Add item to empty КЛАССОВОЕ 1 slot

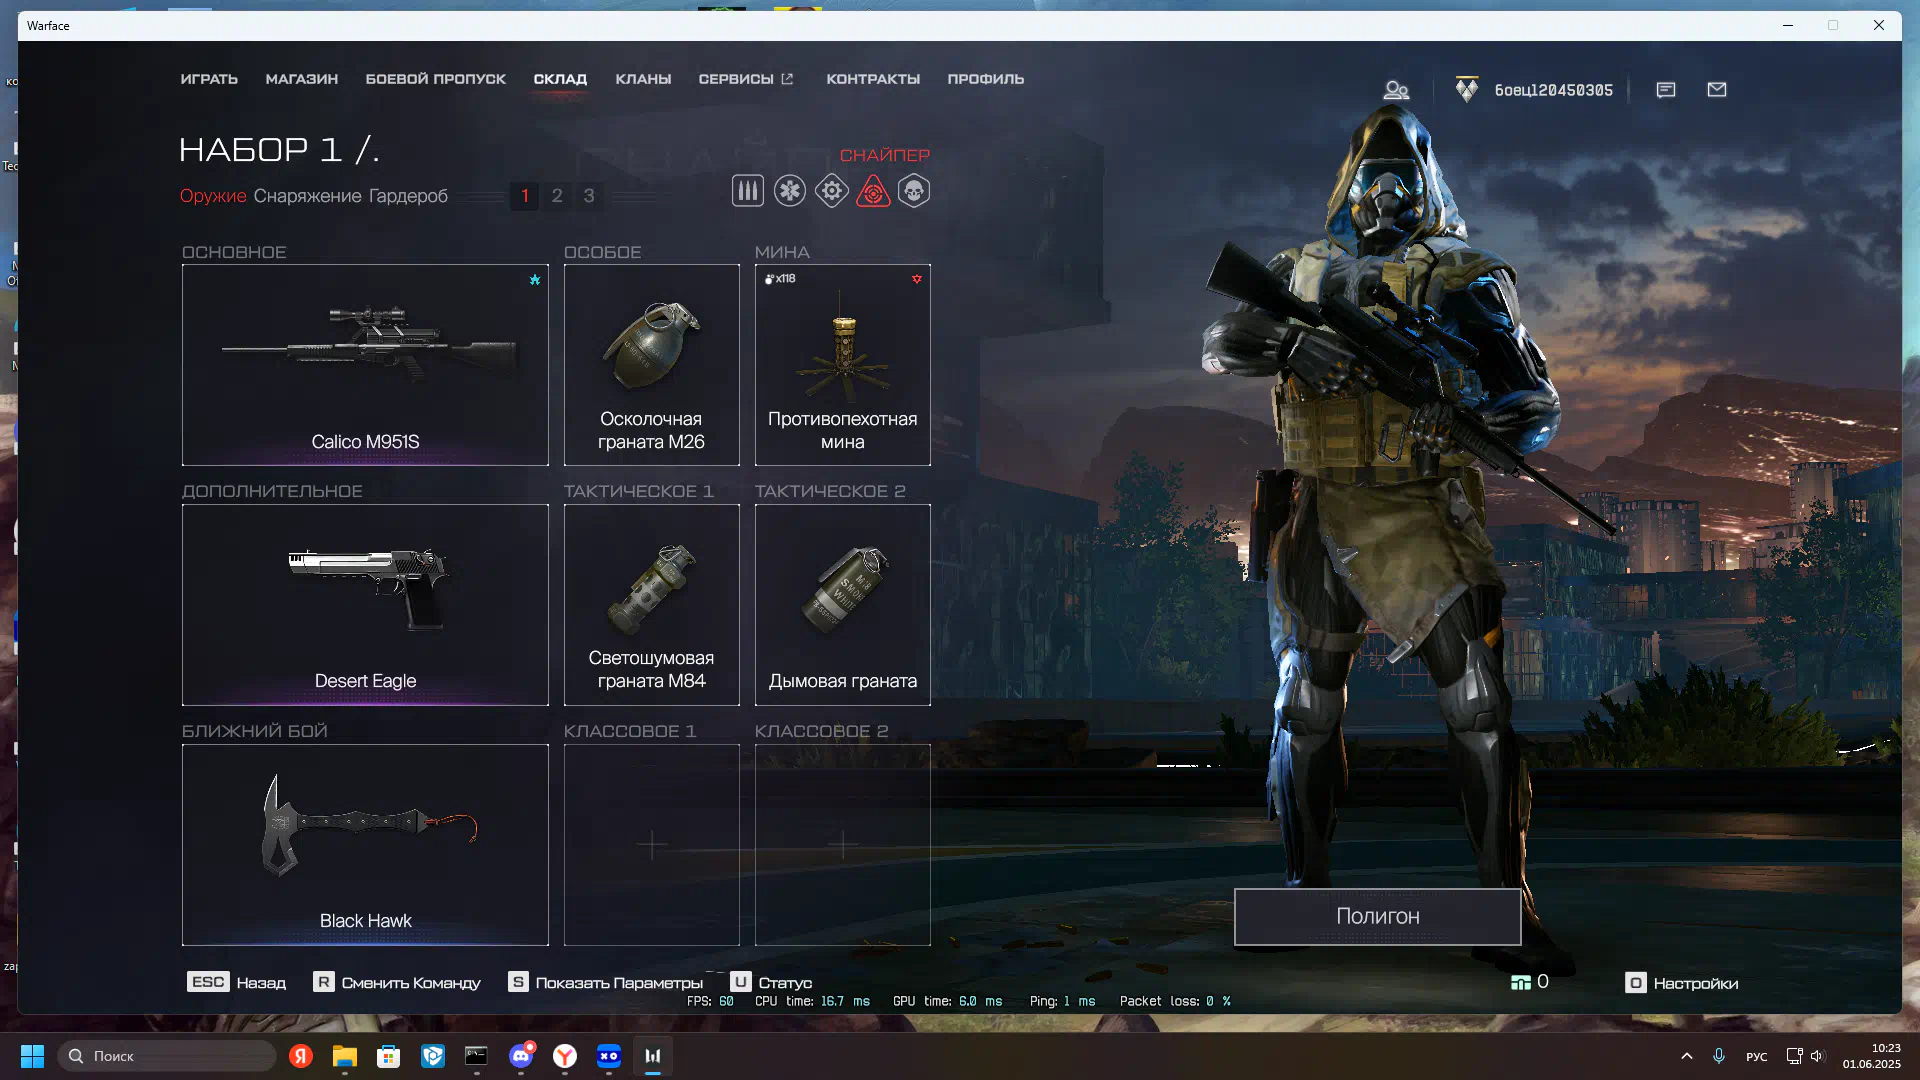pos(652,845)
